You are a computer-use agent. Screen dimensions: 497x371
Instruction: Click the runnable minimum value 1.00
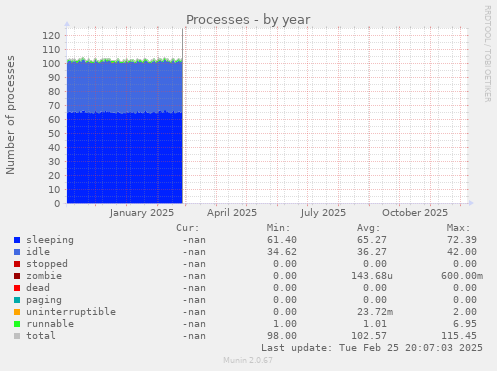[x=285, y=324]
